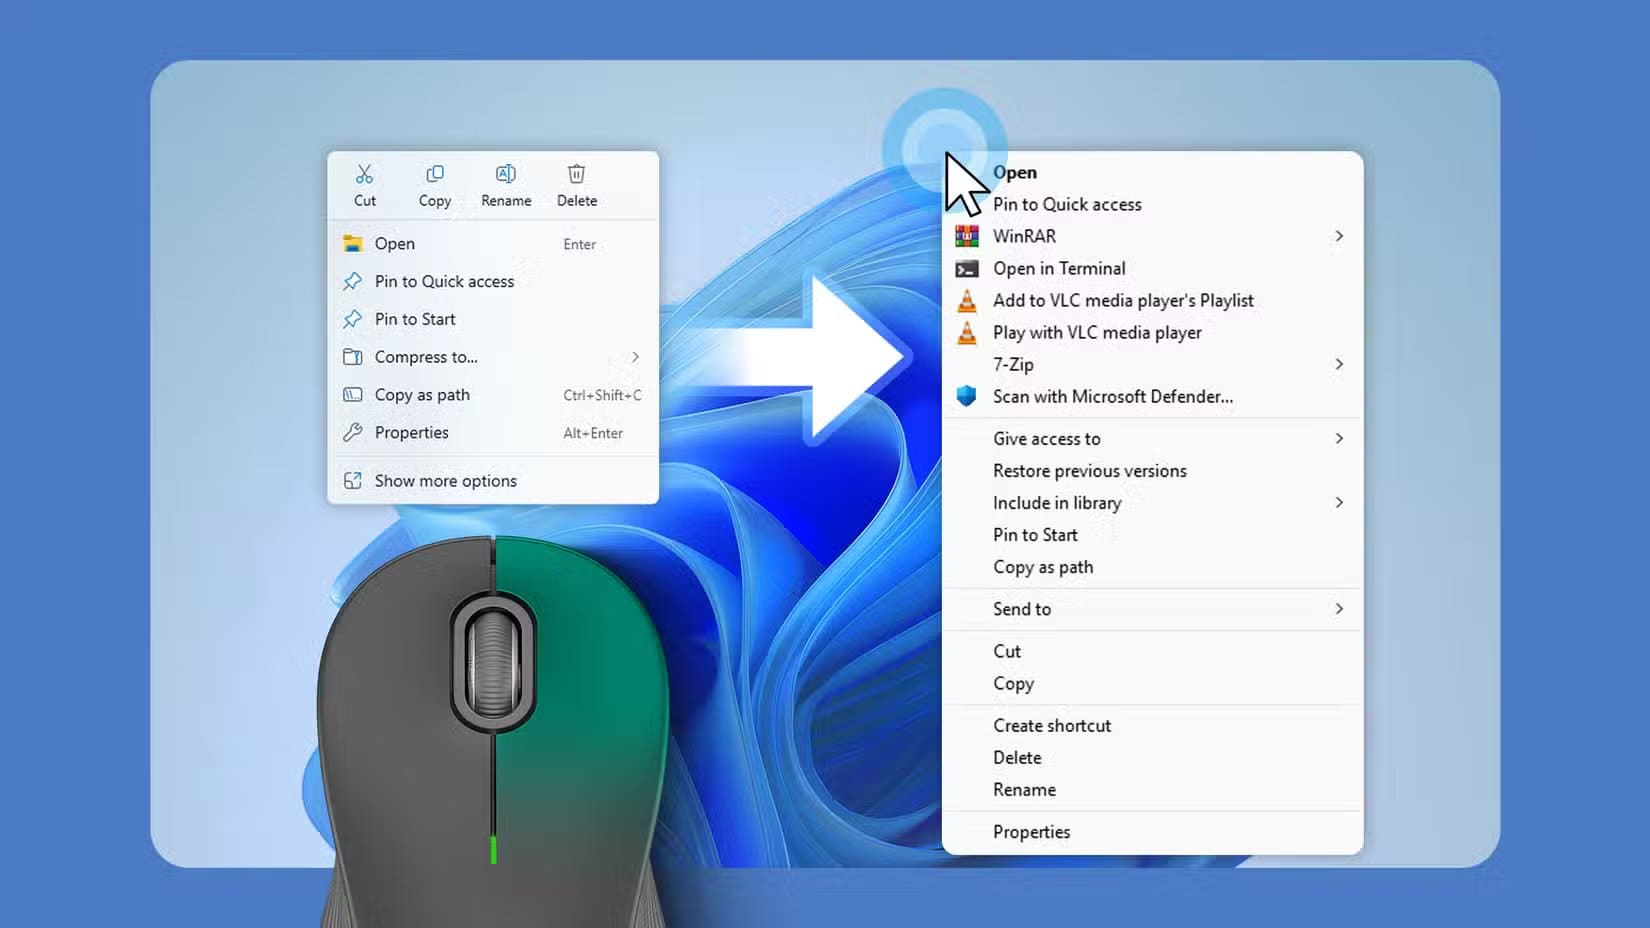Viewport: 1650px width, 928px height.
Task: Expand the Compress to submenu
Action: (636, 357)
